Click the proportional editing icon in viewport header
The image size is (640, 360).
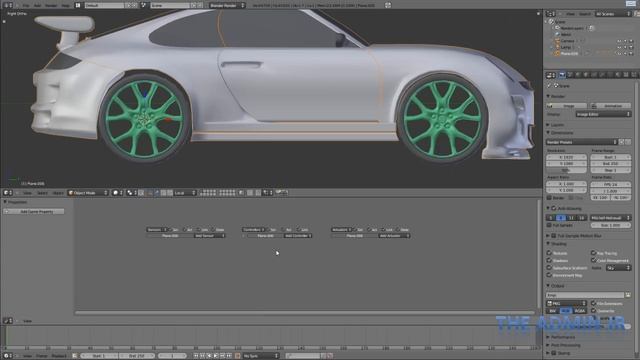click(x=250, y=193)
